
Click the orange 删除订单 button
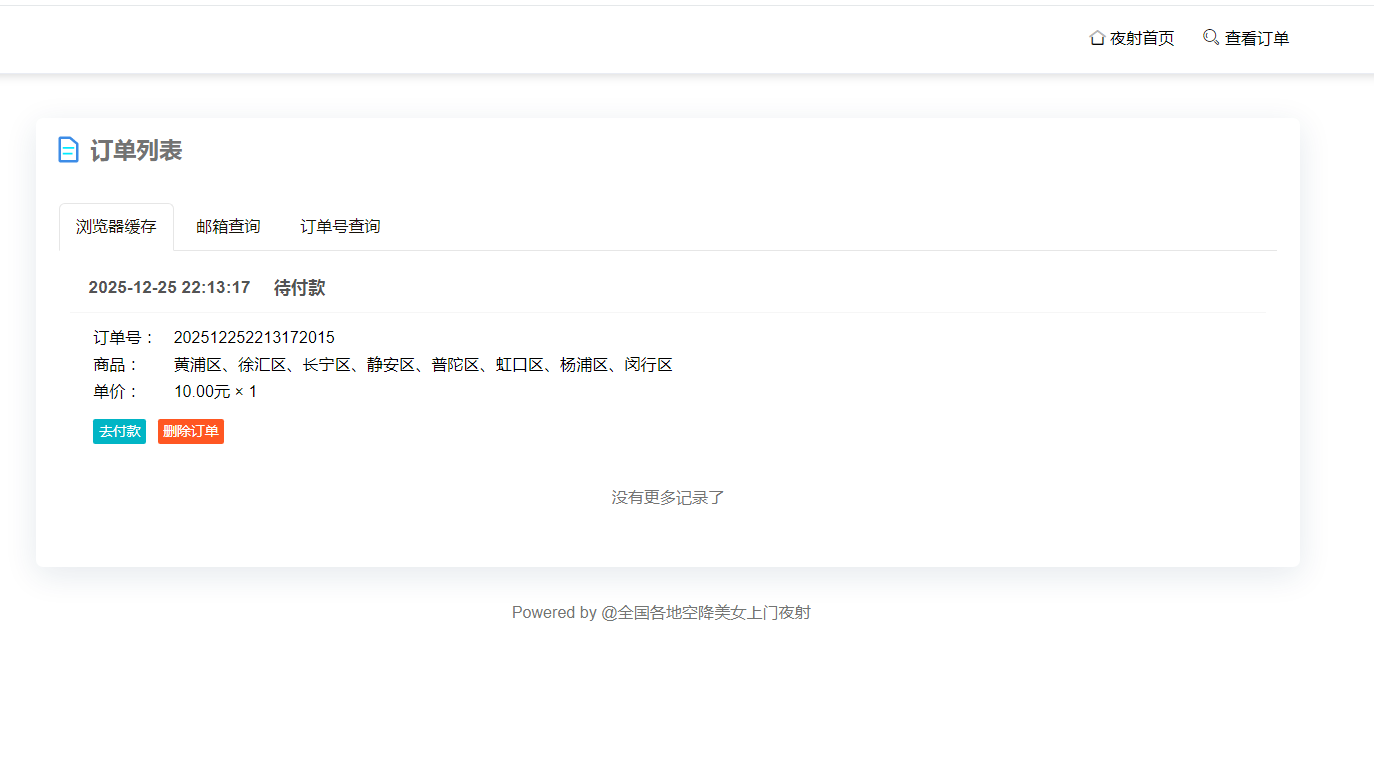click(x=190, y=431)
